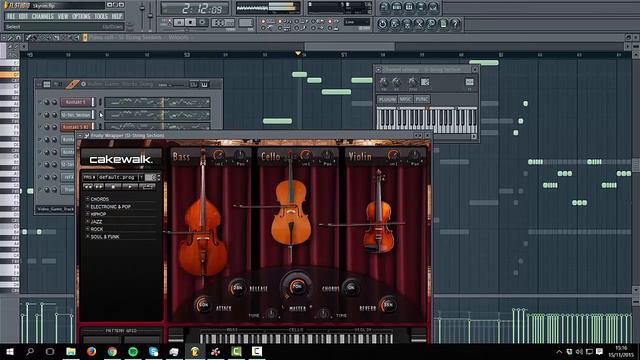The image size is (640, 360).
Task: Open the Playlist view icon in the top toolbar
Action: coord(384,7)
